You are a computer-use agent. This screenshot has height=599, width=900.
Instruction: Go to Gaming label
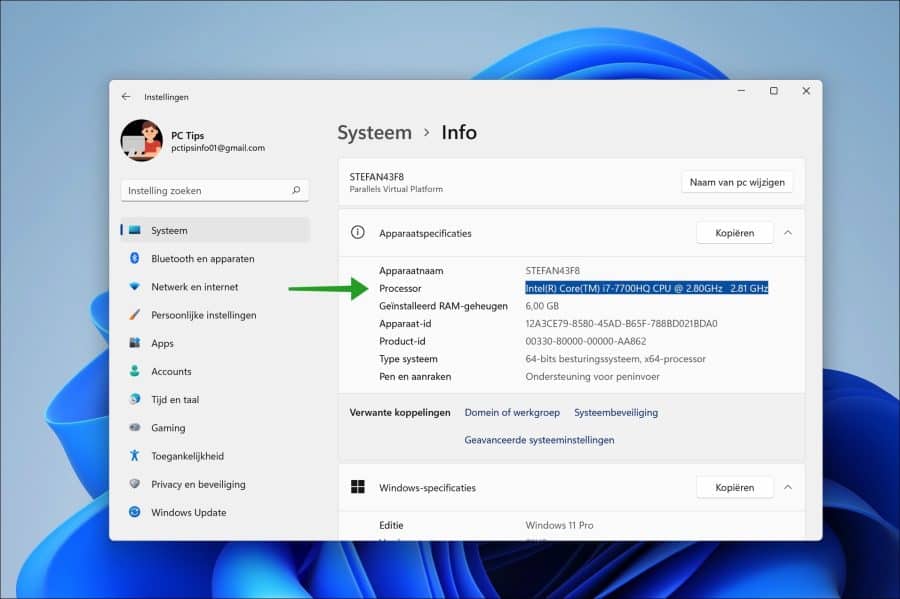coord(168,428)
